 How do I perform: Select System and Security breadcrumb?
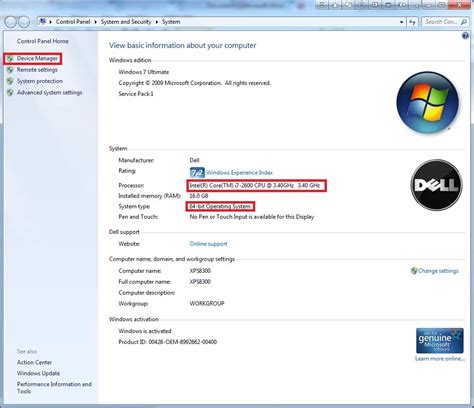[126, 22]
